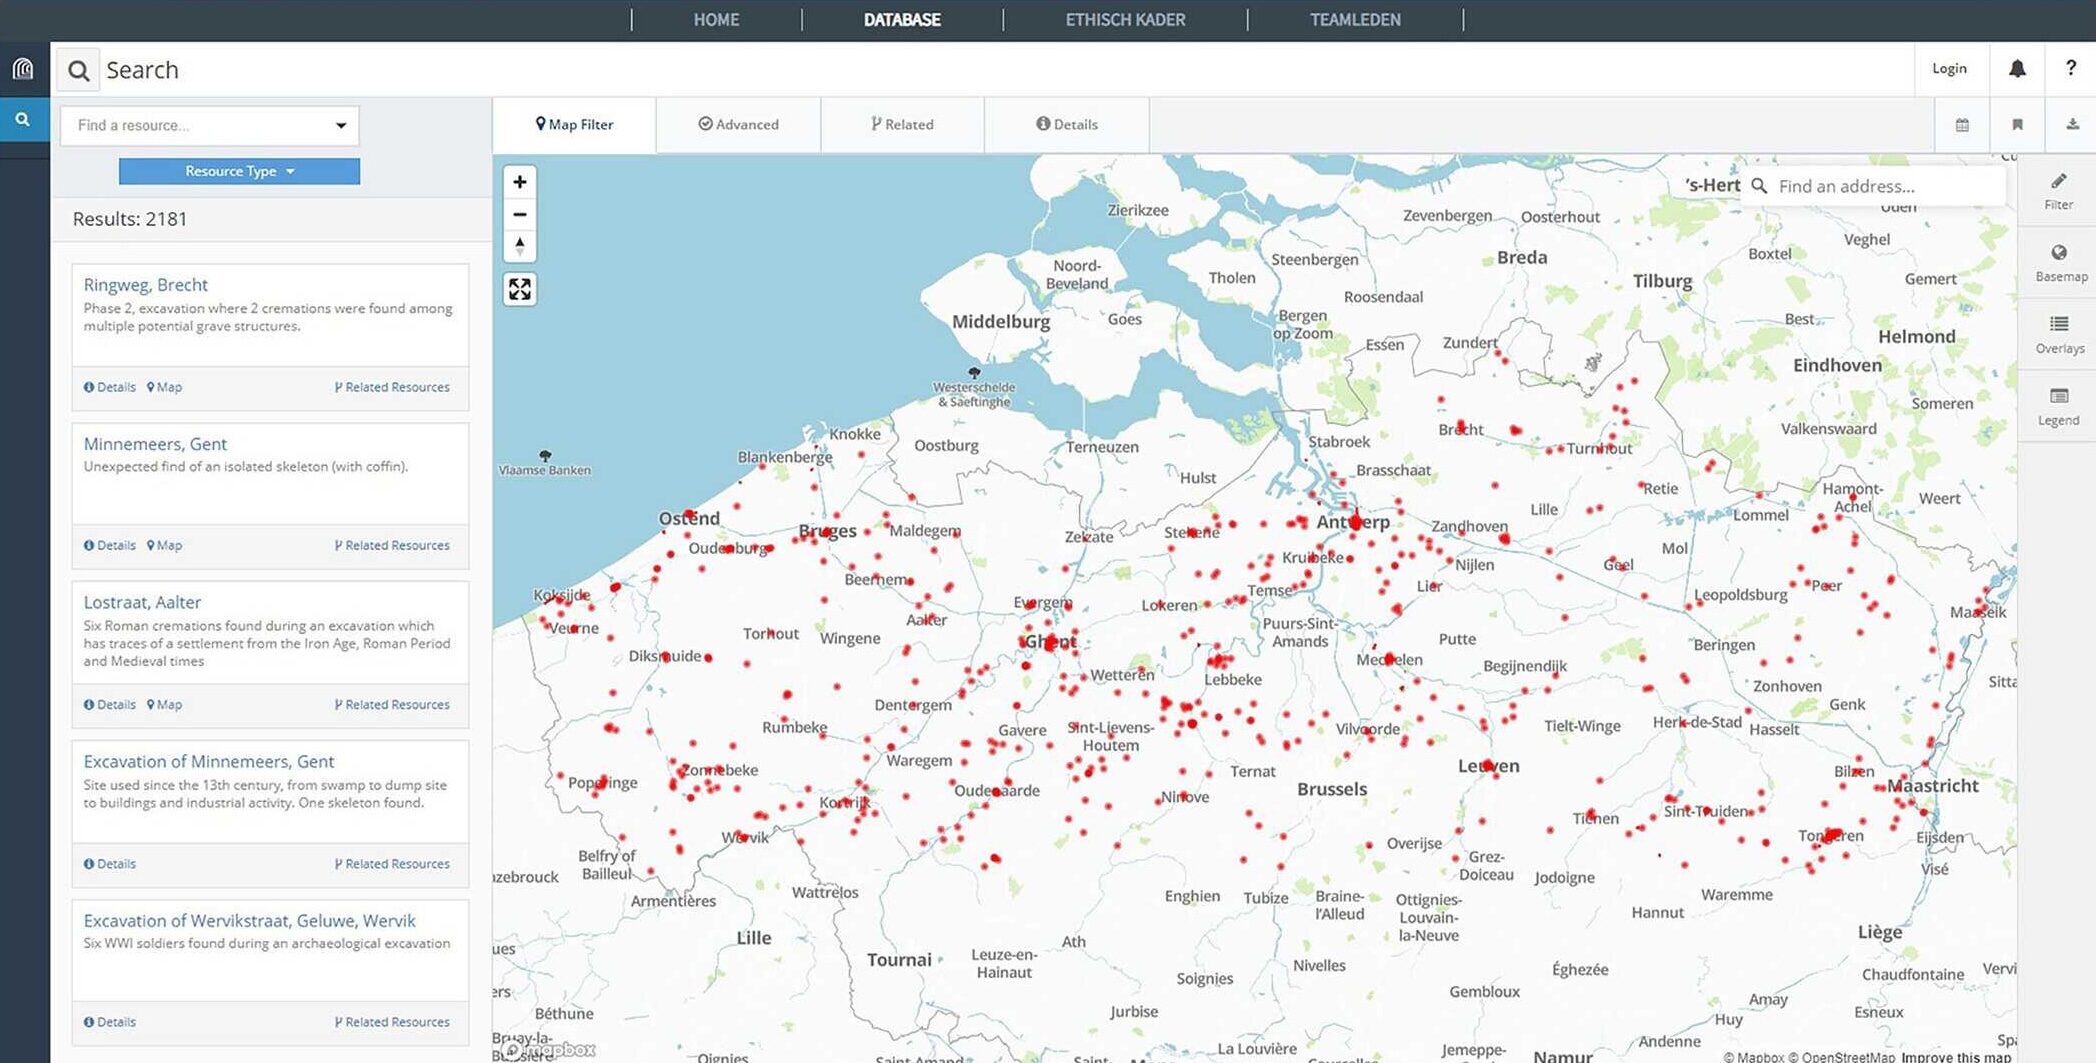Screen dimensions: 2096x1063
Task: Open Details for Ringweg, Brecht
Action: (x=110, y=387)
